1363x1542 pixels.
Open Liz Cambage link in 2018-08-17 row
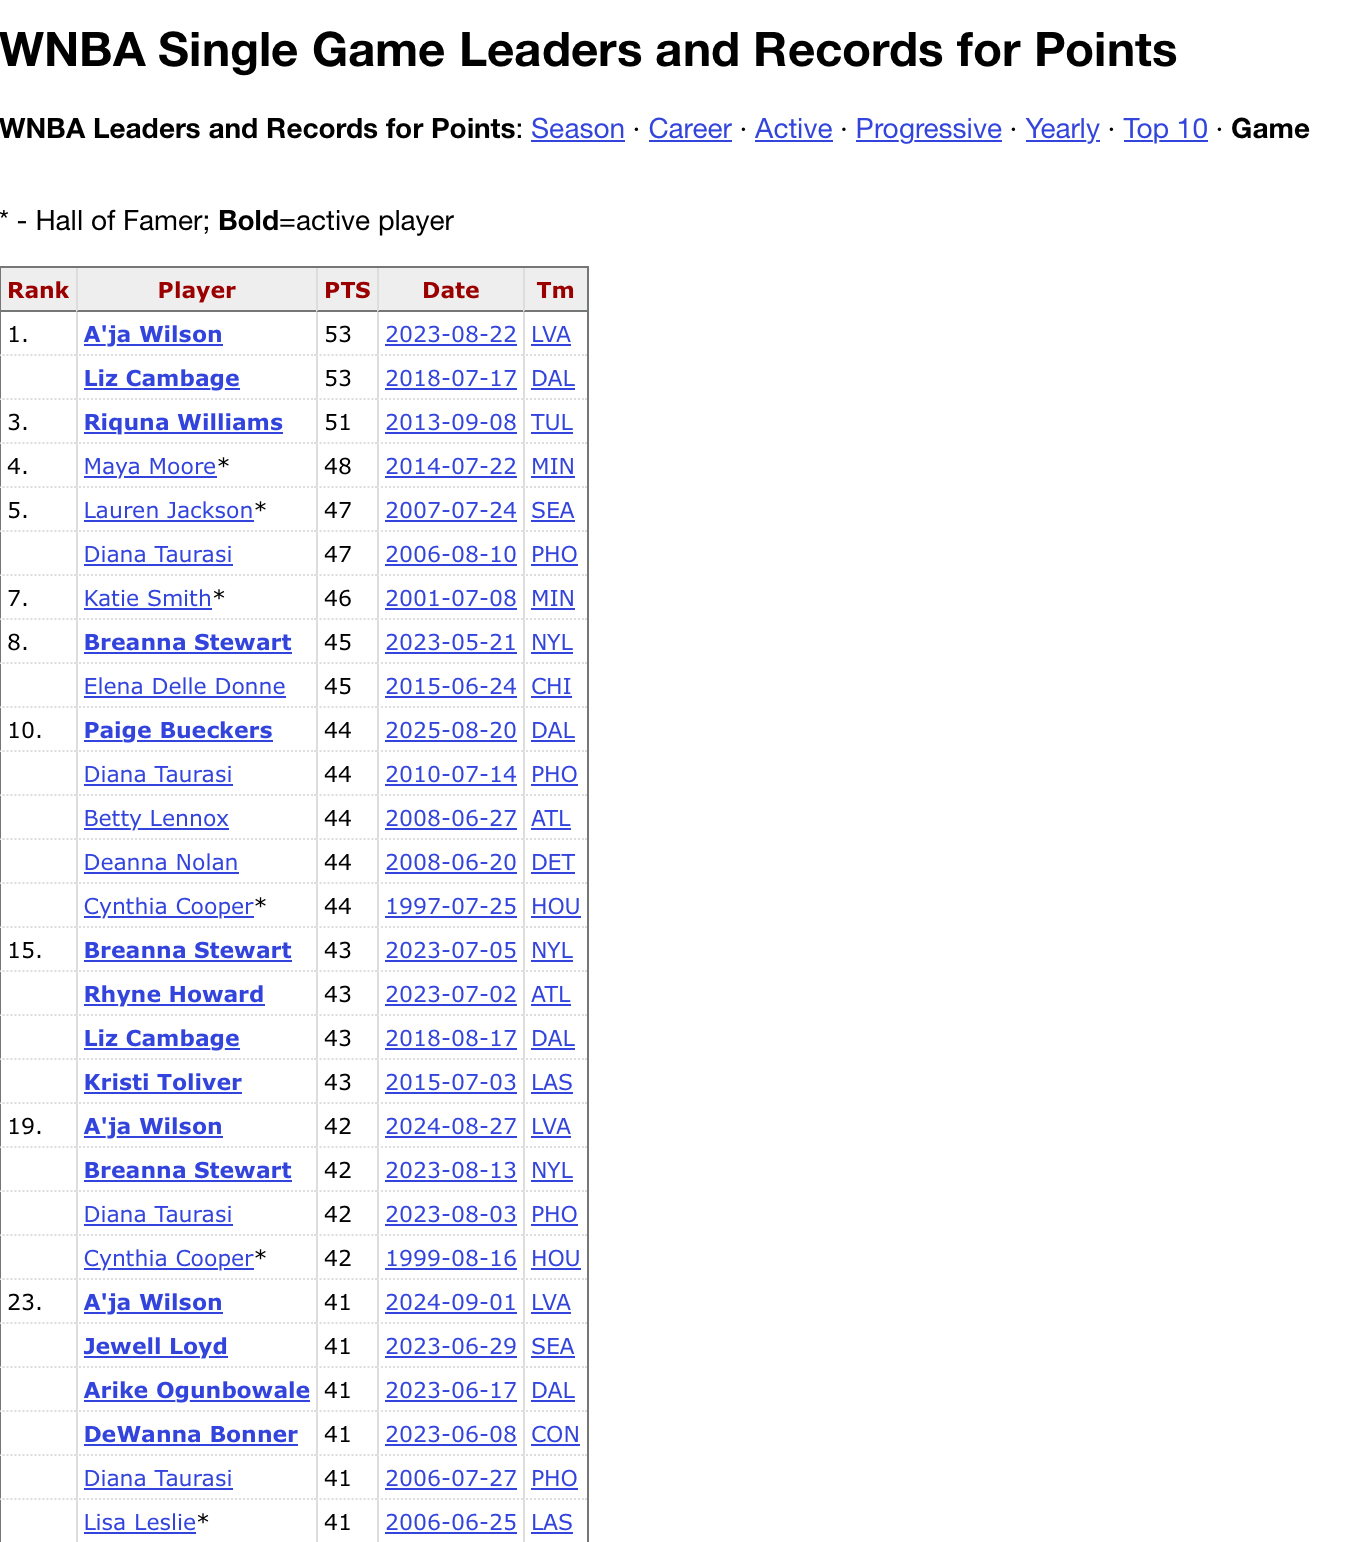(162, 1038)
